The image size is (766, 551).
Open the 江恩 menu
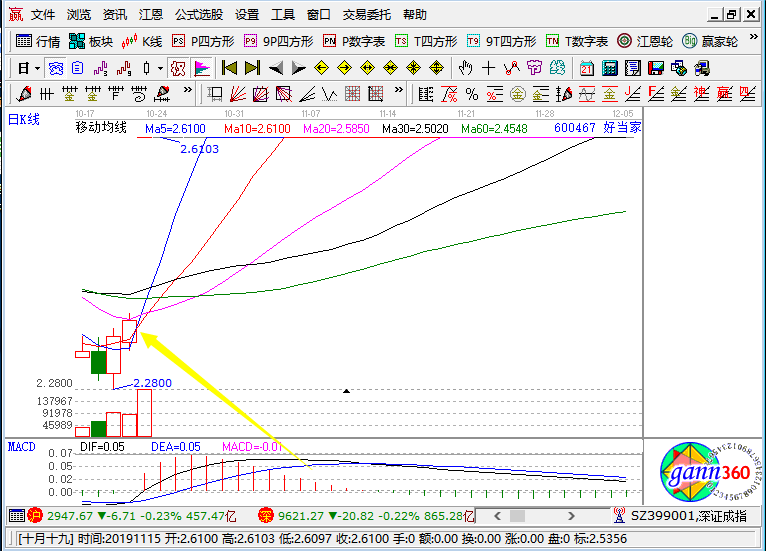(150, 15)
